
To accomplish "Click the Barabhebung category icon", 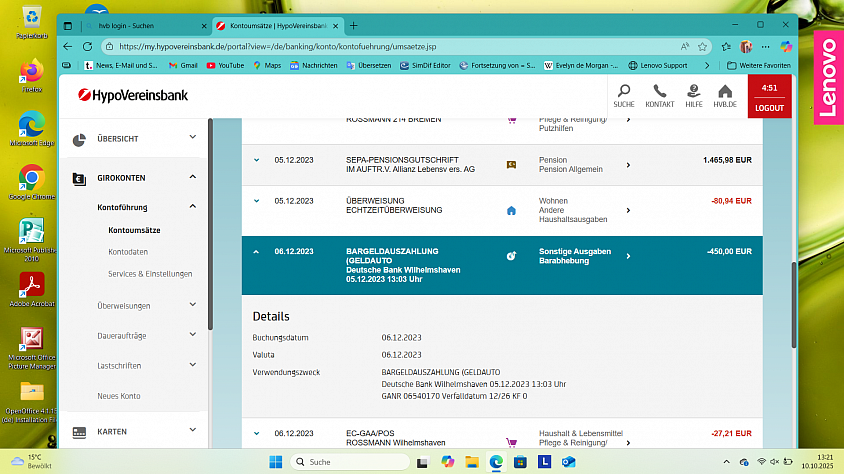I will coord(511,256).
